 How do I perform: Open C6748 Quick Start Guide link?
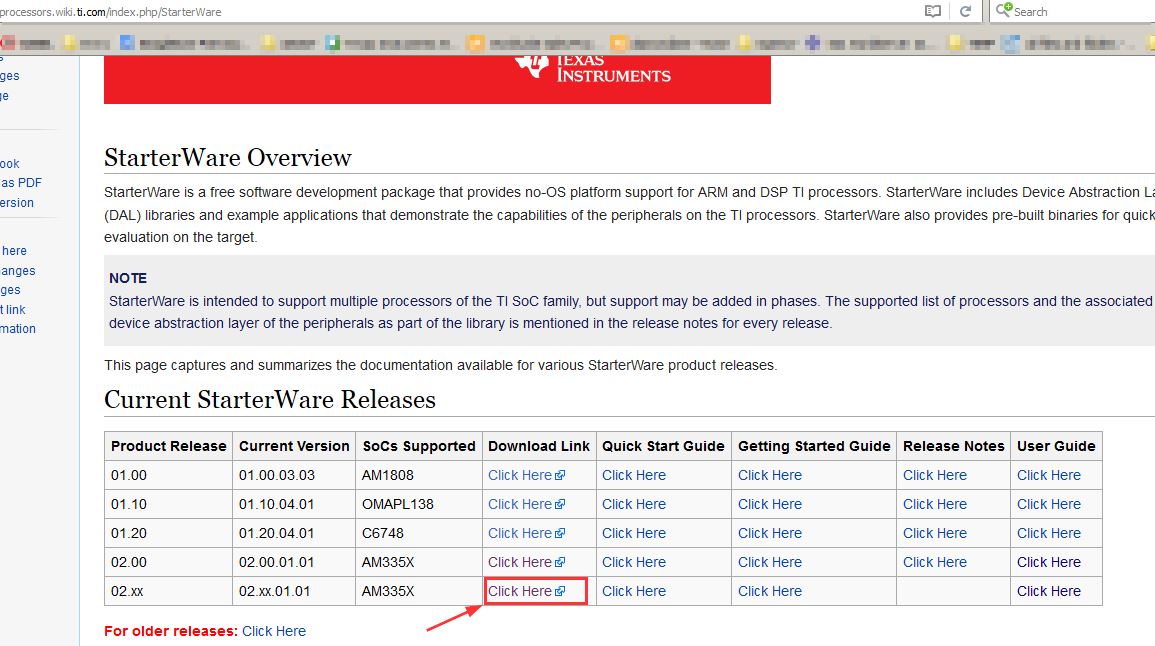coord(633,533)
